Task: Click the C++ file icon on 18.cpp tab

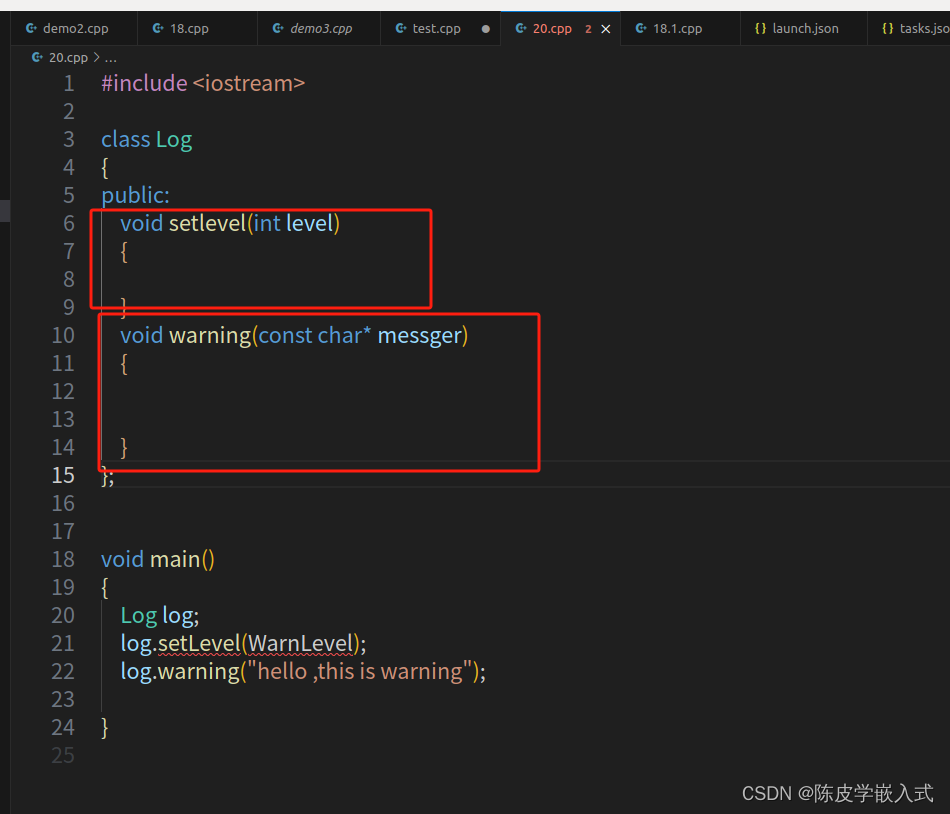Action: [158, 28]
